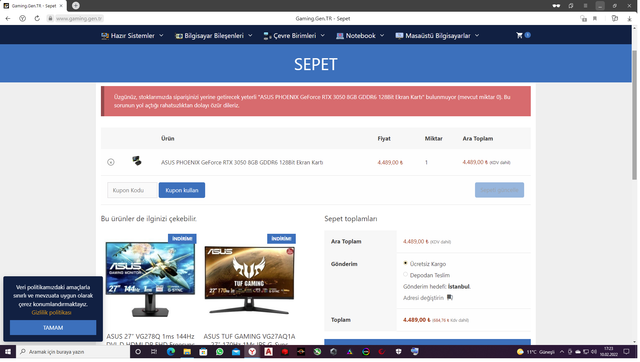Viewport: 640px width, 362px height.
Task: Remove ASUS PHOENIX item from cart
Action: pyautogui.click(x=111, y=162)
